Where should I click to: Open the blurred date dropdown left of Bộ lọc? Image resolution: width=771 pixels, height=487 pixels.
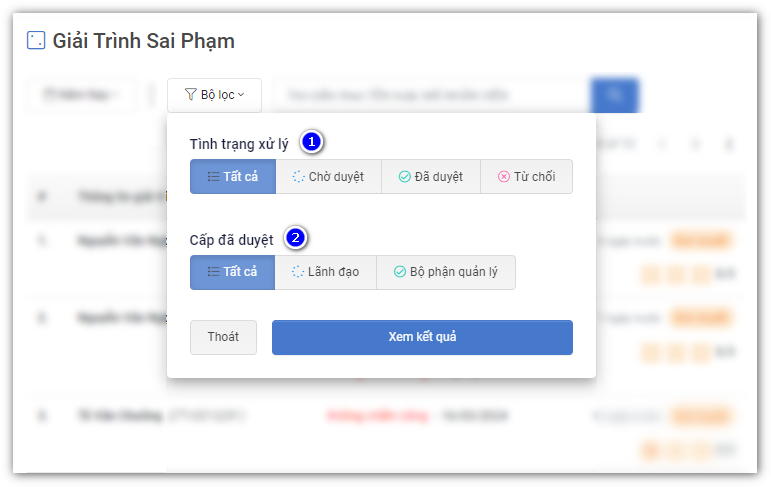(81, 95)
